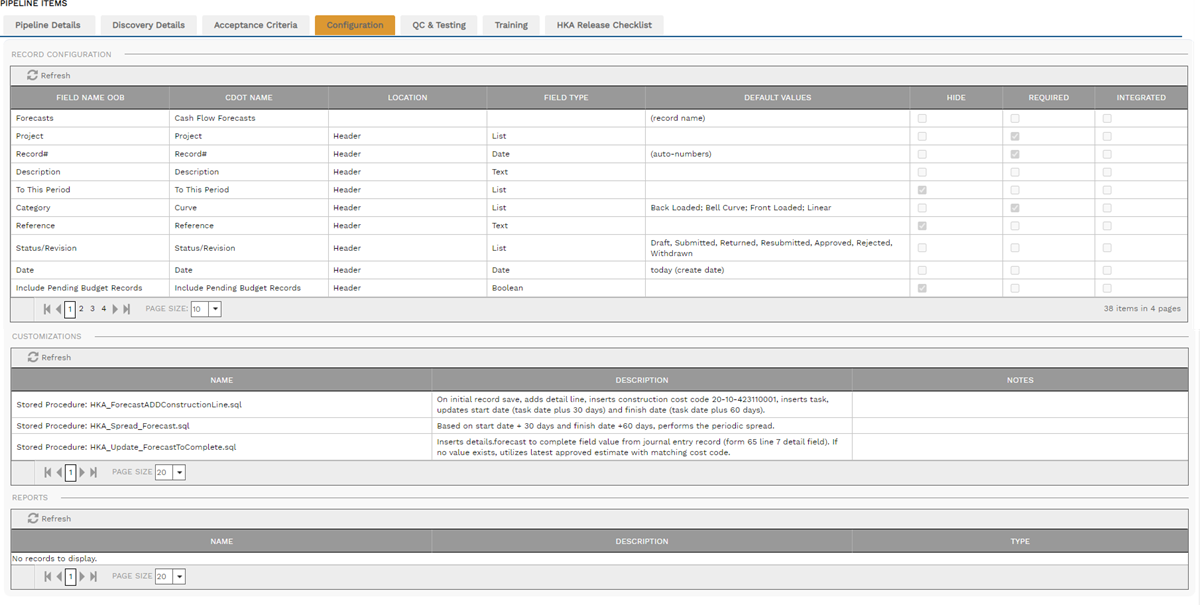Click Customizations Notes column header

point(1020,380)
